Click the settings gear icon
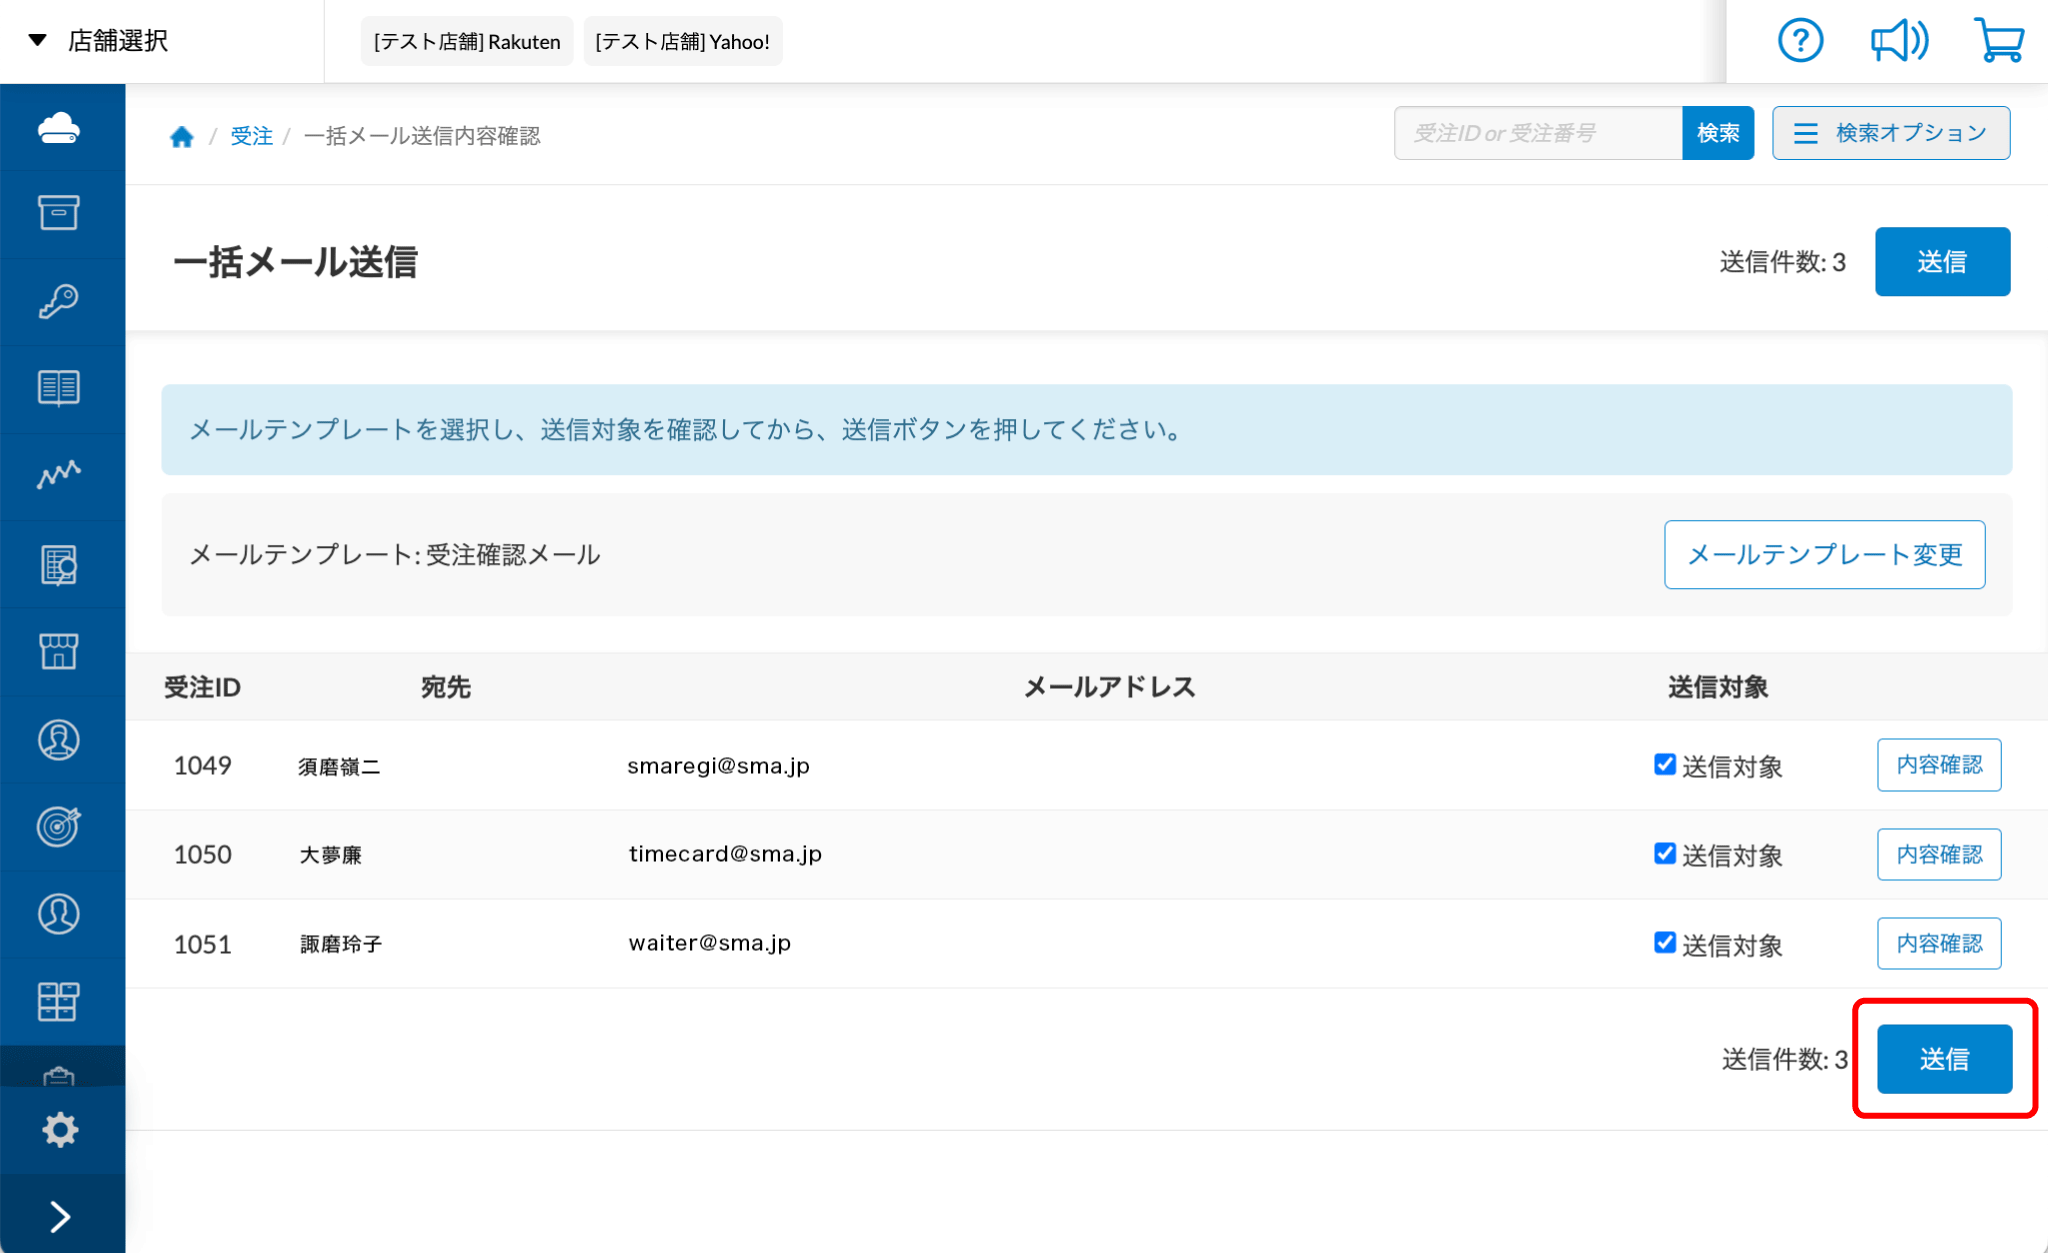Viewport: 2048px width, 1253px height. coord(59,1130)
